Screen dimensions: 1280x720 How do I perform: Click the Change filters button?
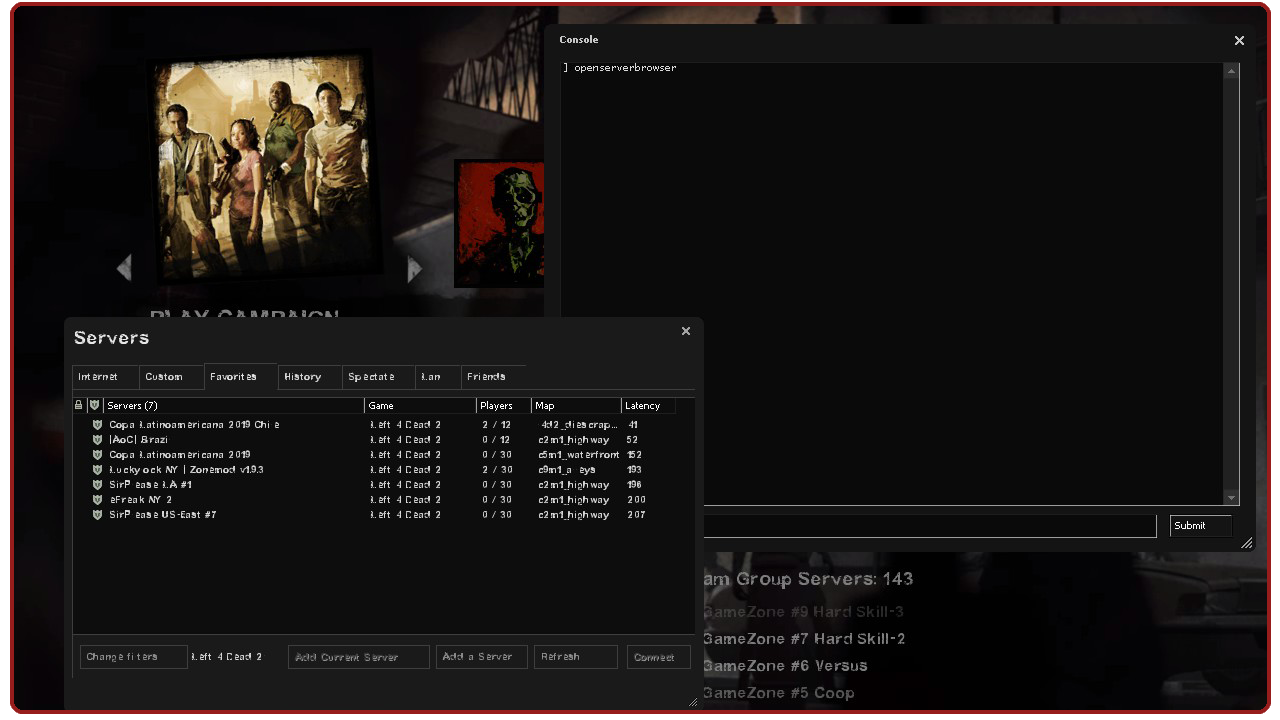(x=134, y=657)
